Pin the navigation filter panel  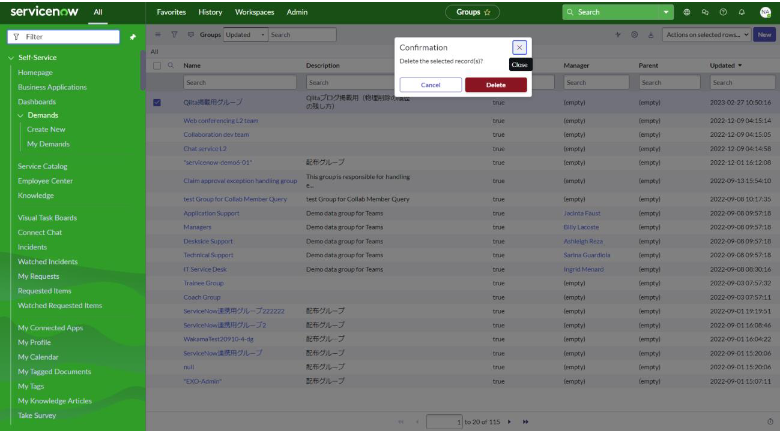(133, 37)
